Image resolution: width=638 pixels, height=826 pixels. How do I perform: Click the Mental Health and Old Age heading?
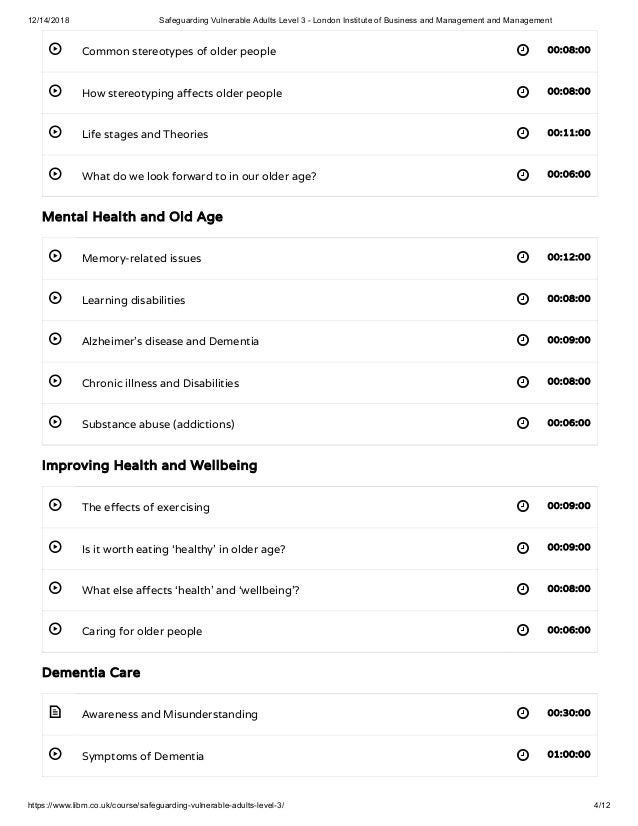[132, 217]
